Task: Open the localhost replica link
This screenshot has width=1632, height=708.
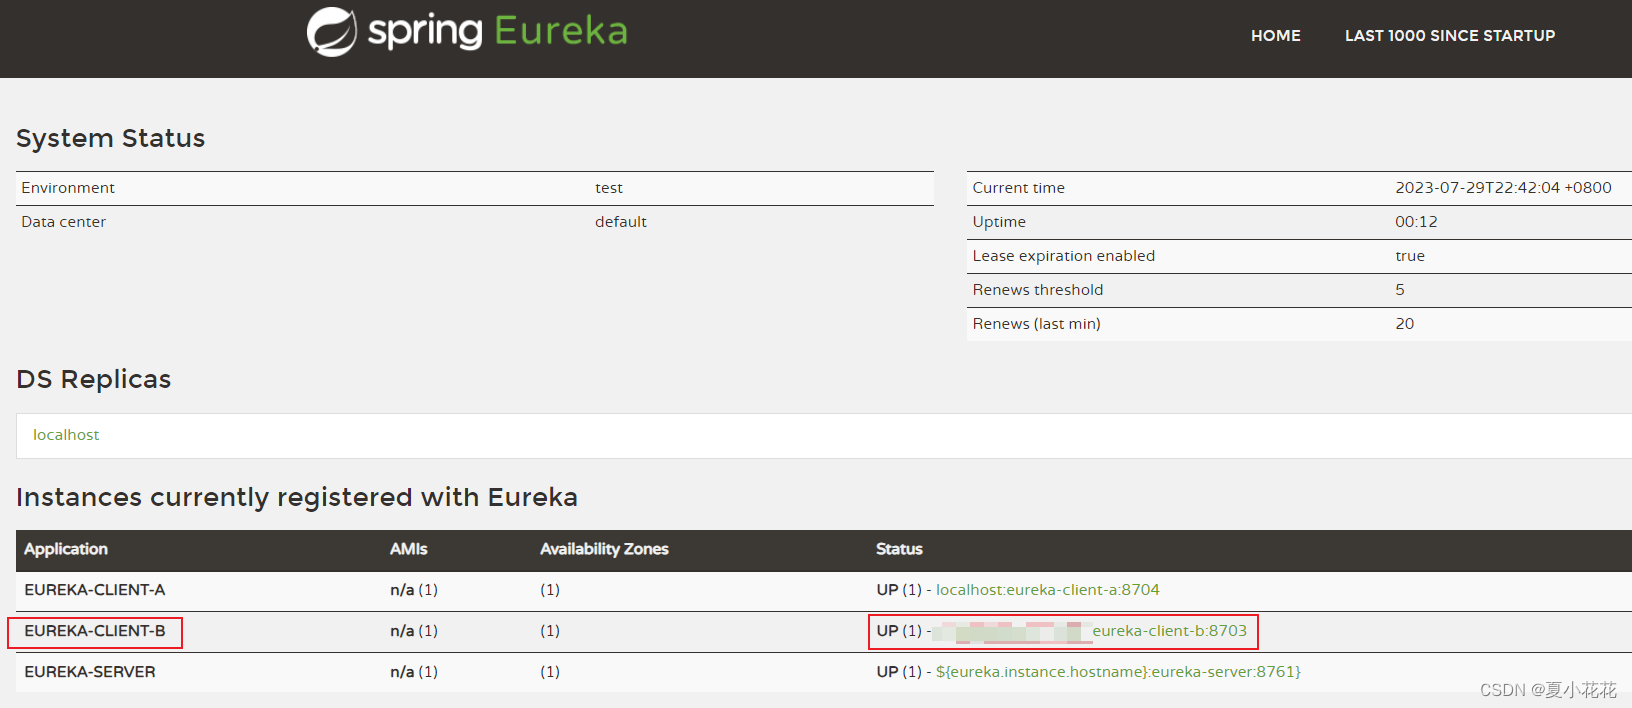Action: coord(66,435)
